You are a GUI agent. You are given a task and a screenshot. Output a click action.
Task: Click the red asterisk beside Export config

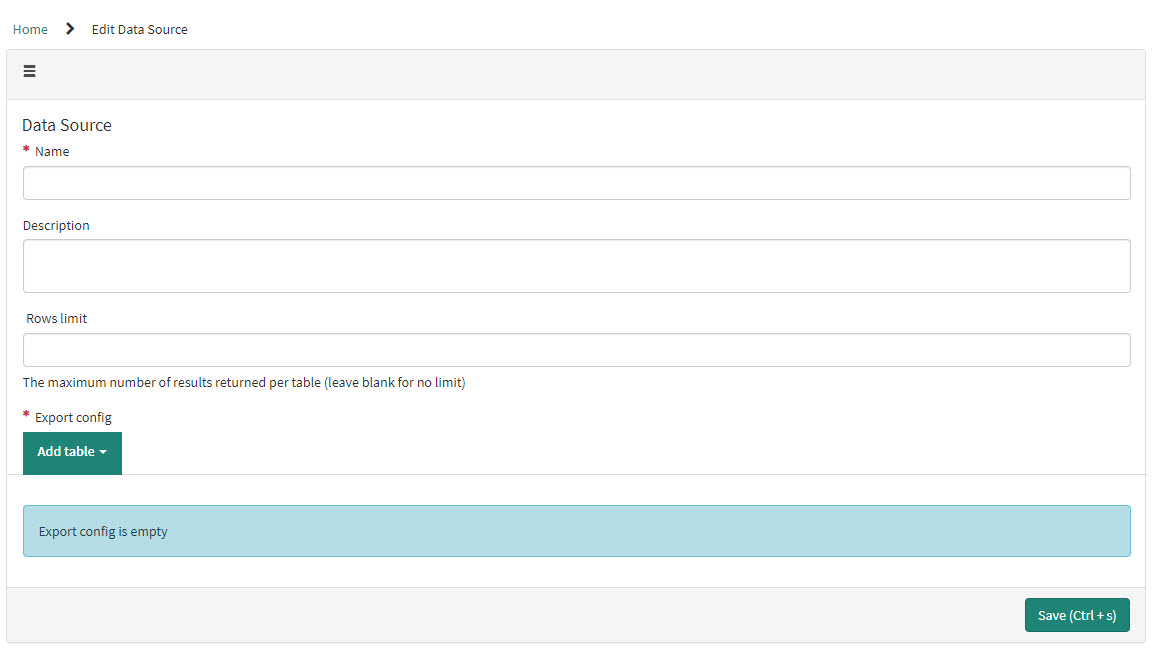tap(26, 415)
